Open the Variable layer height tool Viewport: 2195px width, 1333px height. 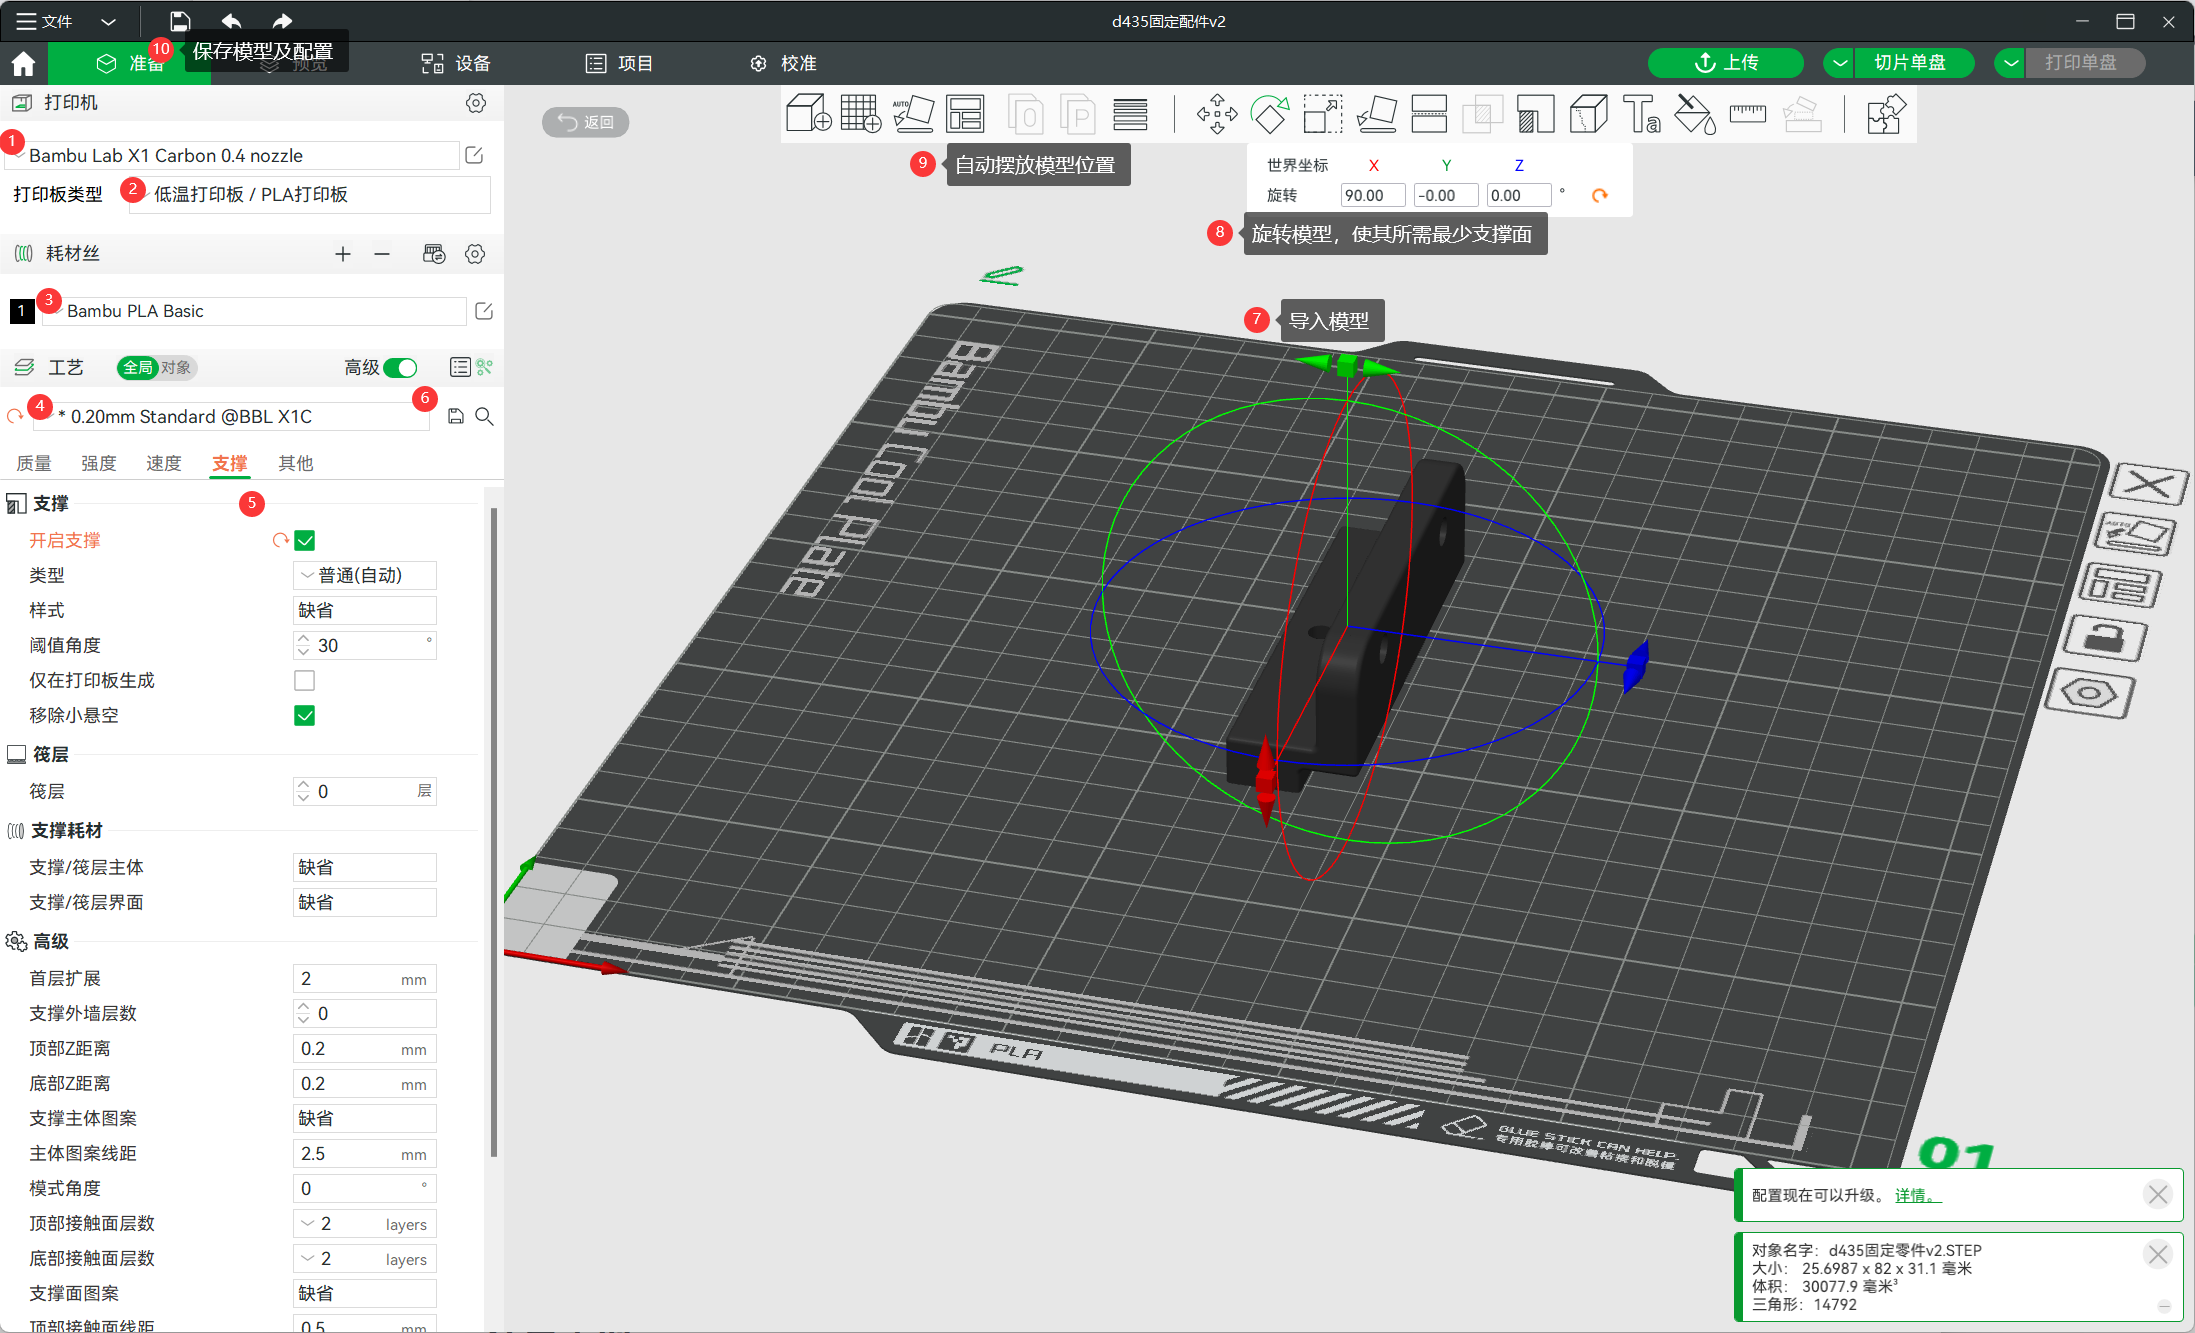(x=1131, y=113)
